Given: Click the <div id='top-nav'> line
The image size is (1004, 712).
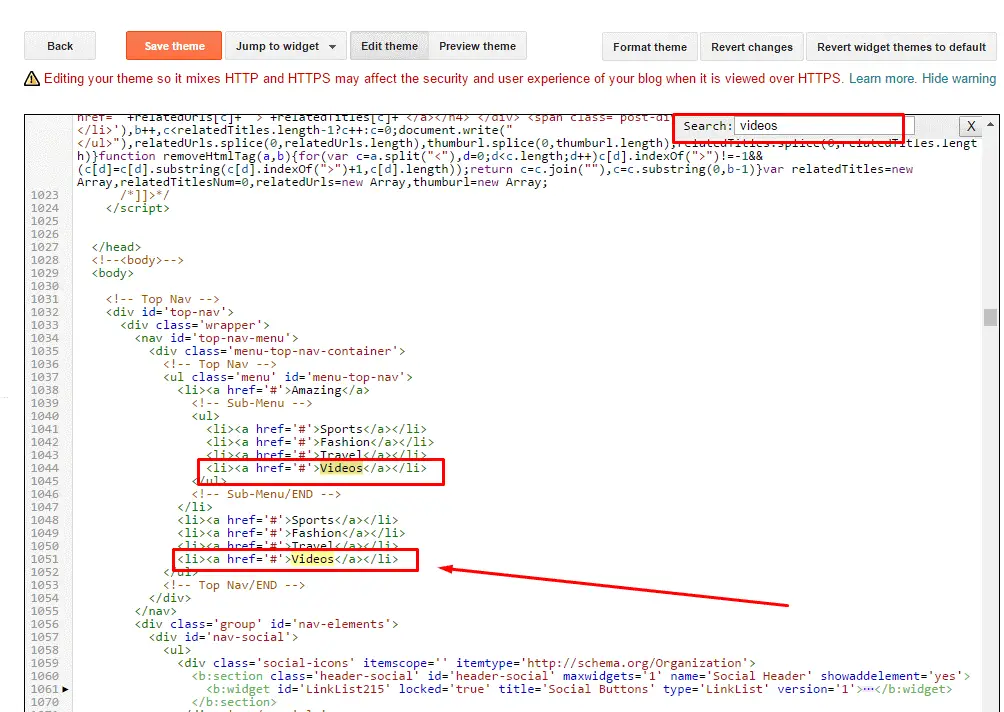Looking at the screenshot, I should point(170,312).
